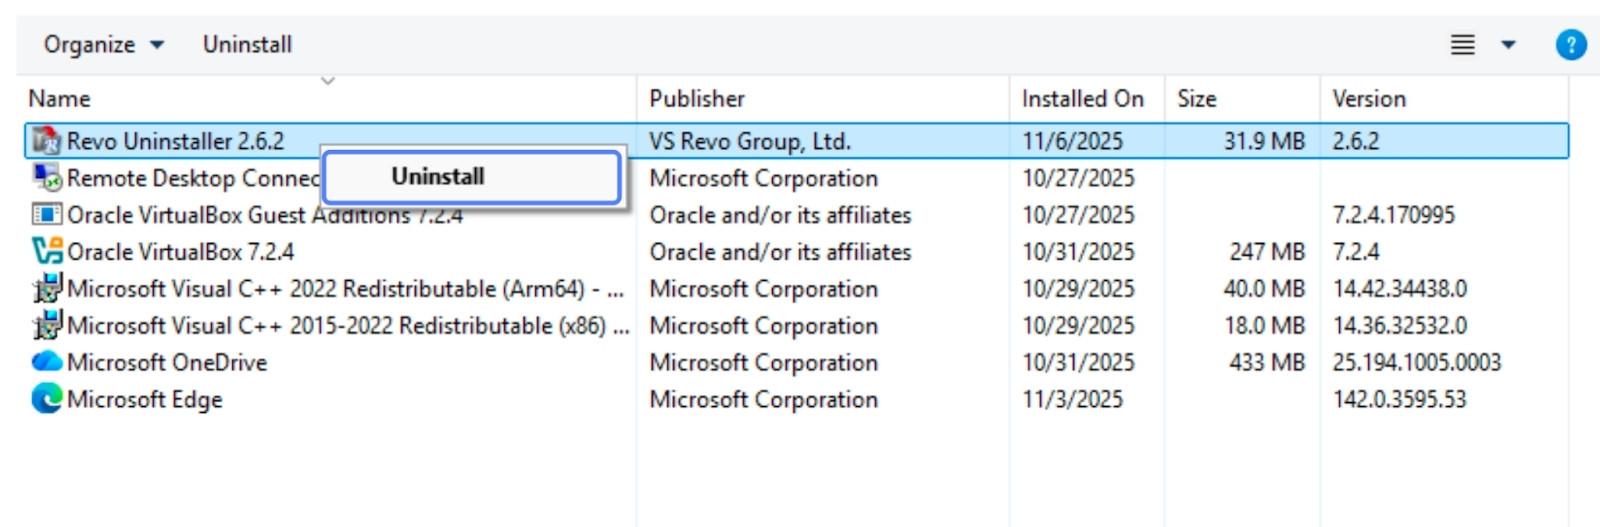Screen dimensions: 1600x527
Task: Click the Version column header
Action: [x=1368, y=99]
